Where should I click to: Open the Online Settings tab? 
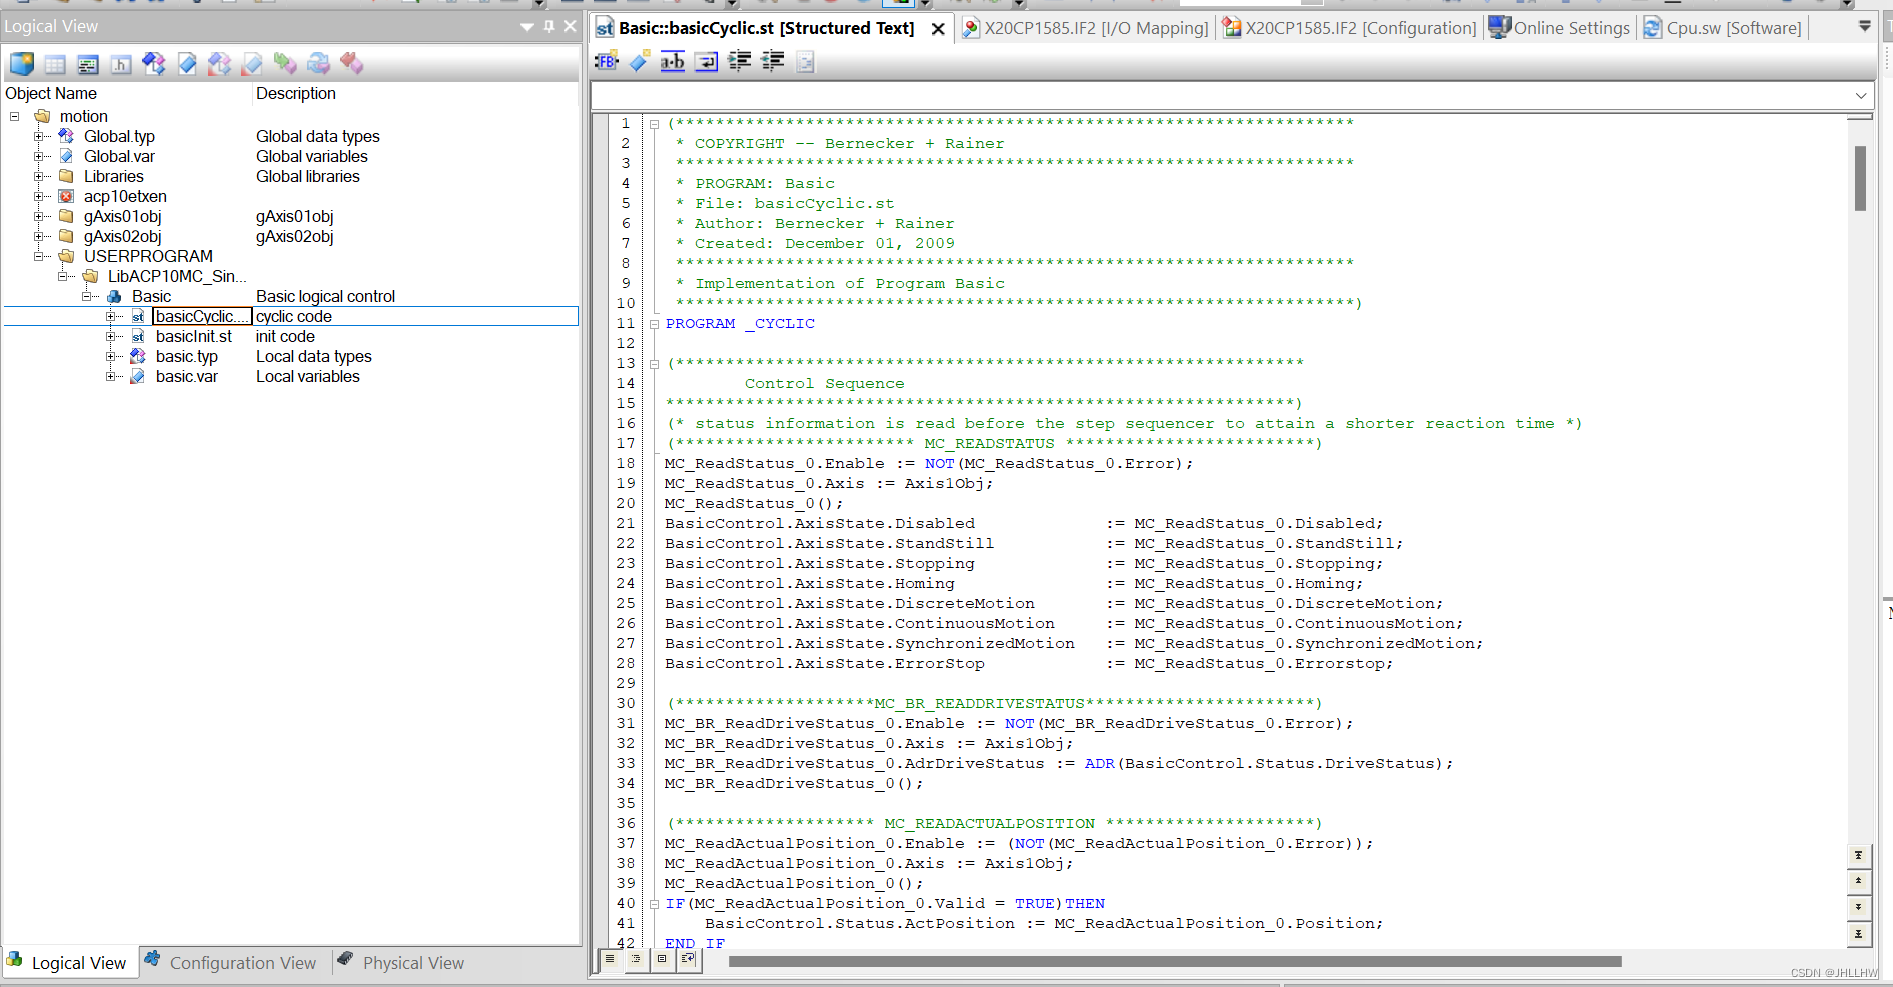1560,28
